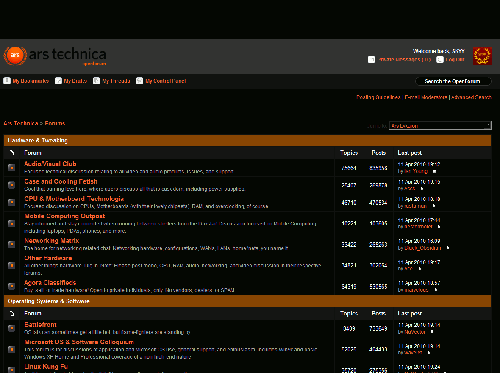Go to last post in Networking Matrix

point(448,248)
